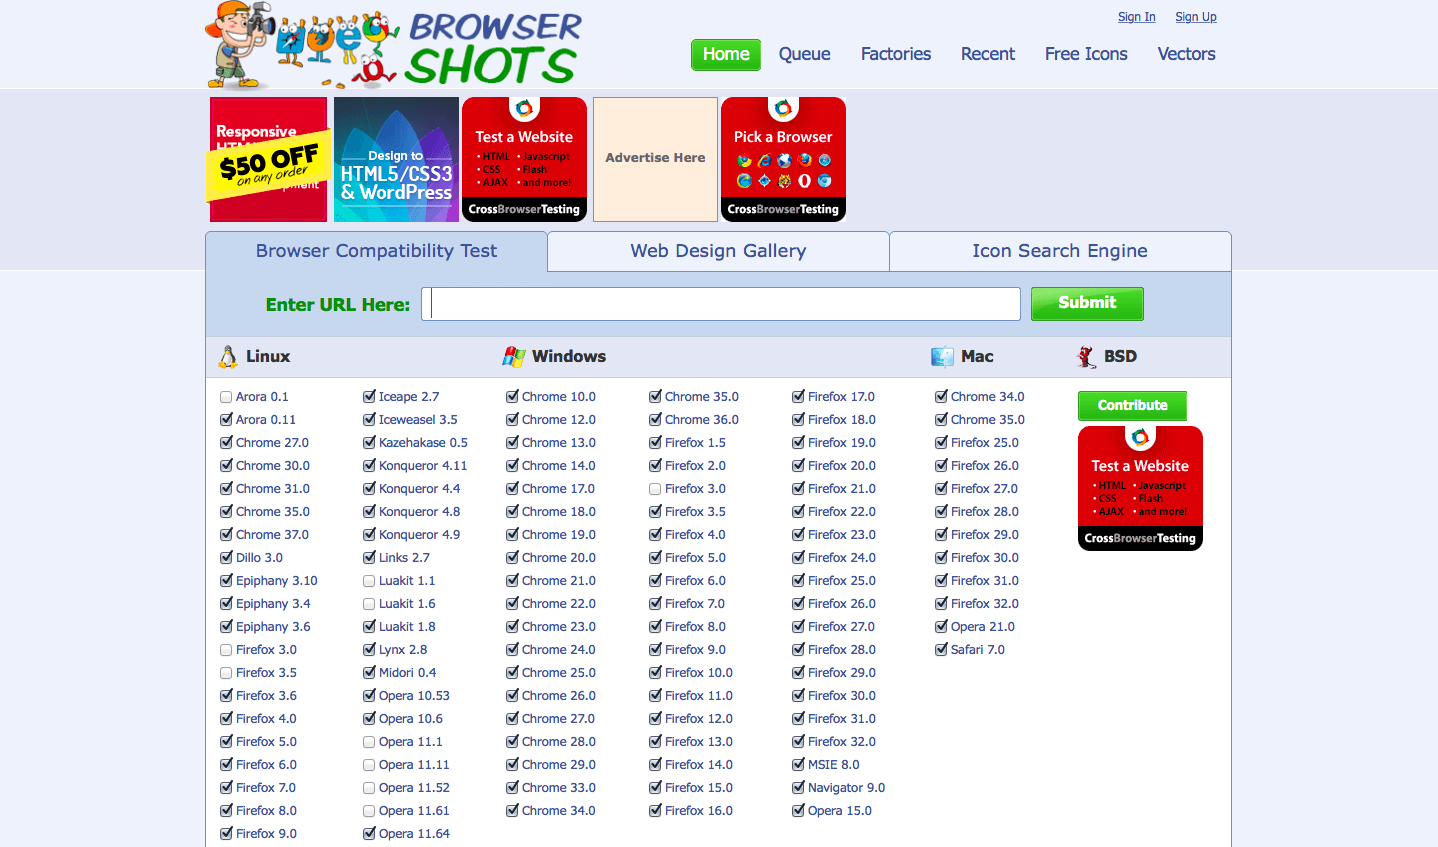Click the Opera 10.53 label
Image resolution: width=1438 pixels, height=847 pixels.
click(414, 696)
